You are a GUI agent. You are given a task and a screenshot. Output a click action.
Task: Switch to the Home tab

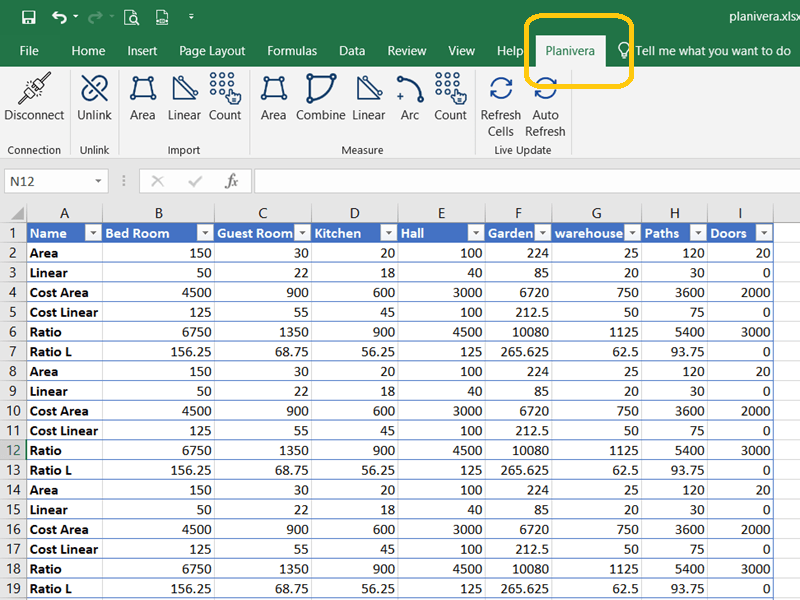point(88,51)
